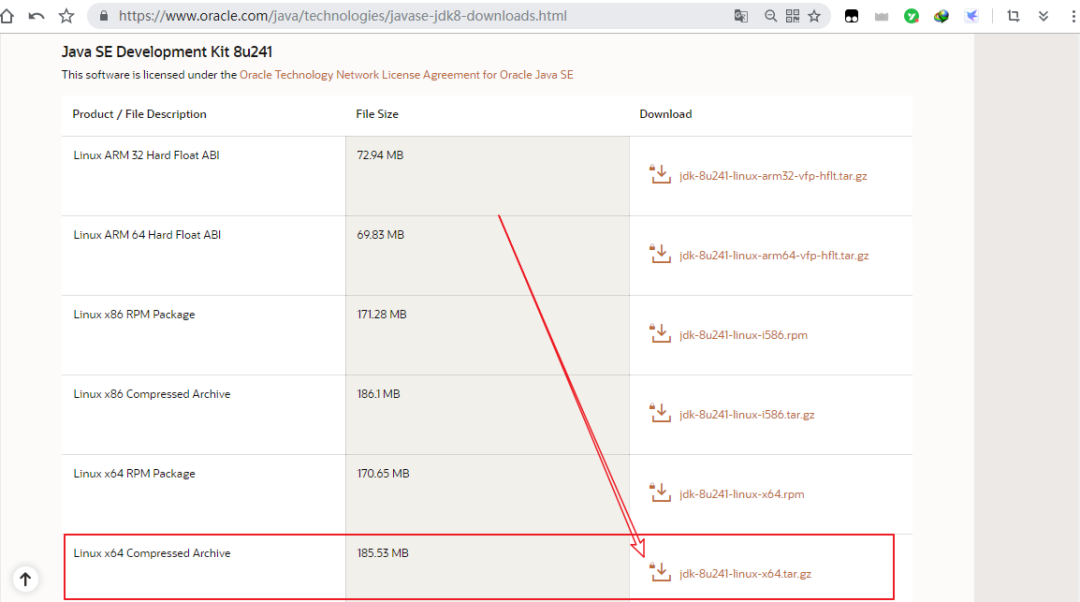Select the 'Linux x64 RPM Package' text
This screenshot has height=602, width=1080.
[134, 474]
